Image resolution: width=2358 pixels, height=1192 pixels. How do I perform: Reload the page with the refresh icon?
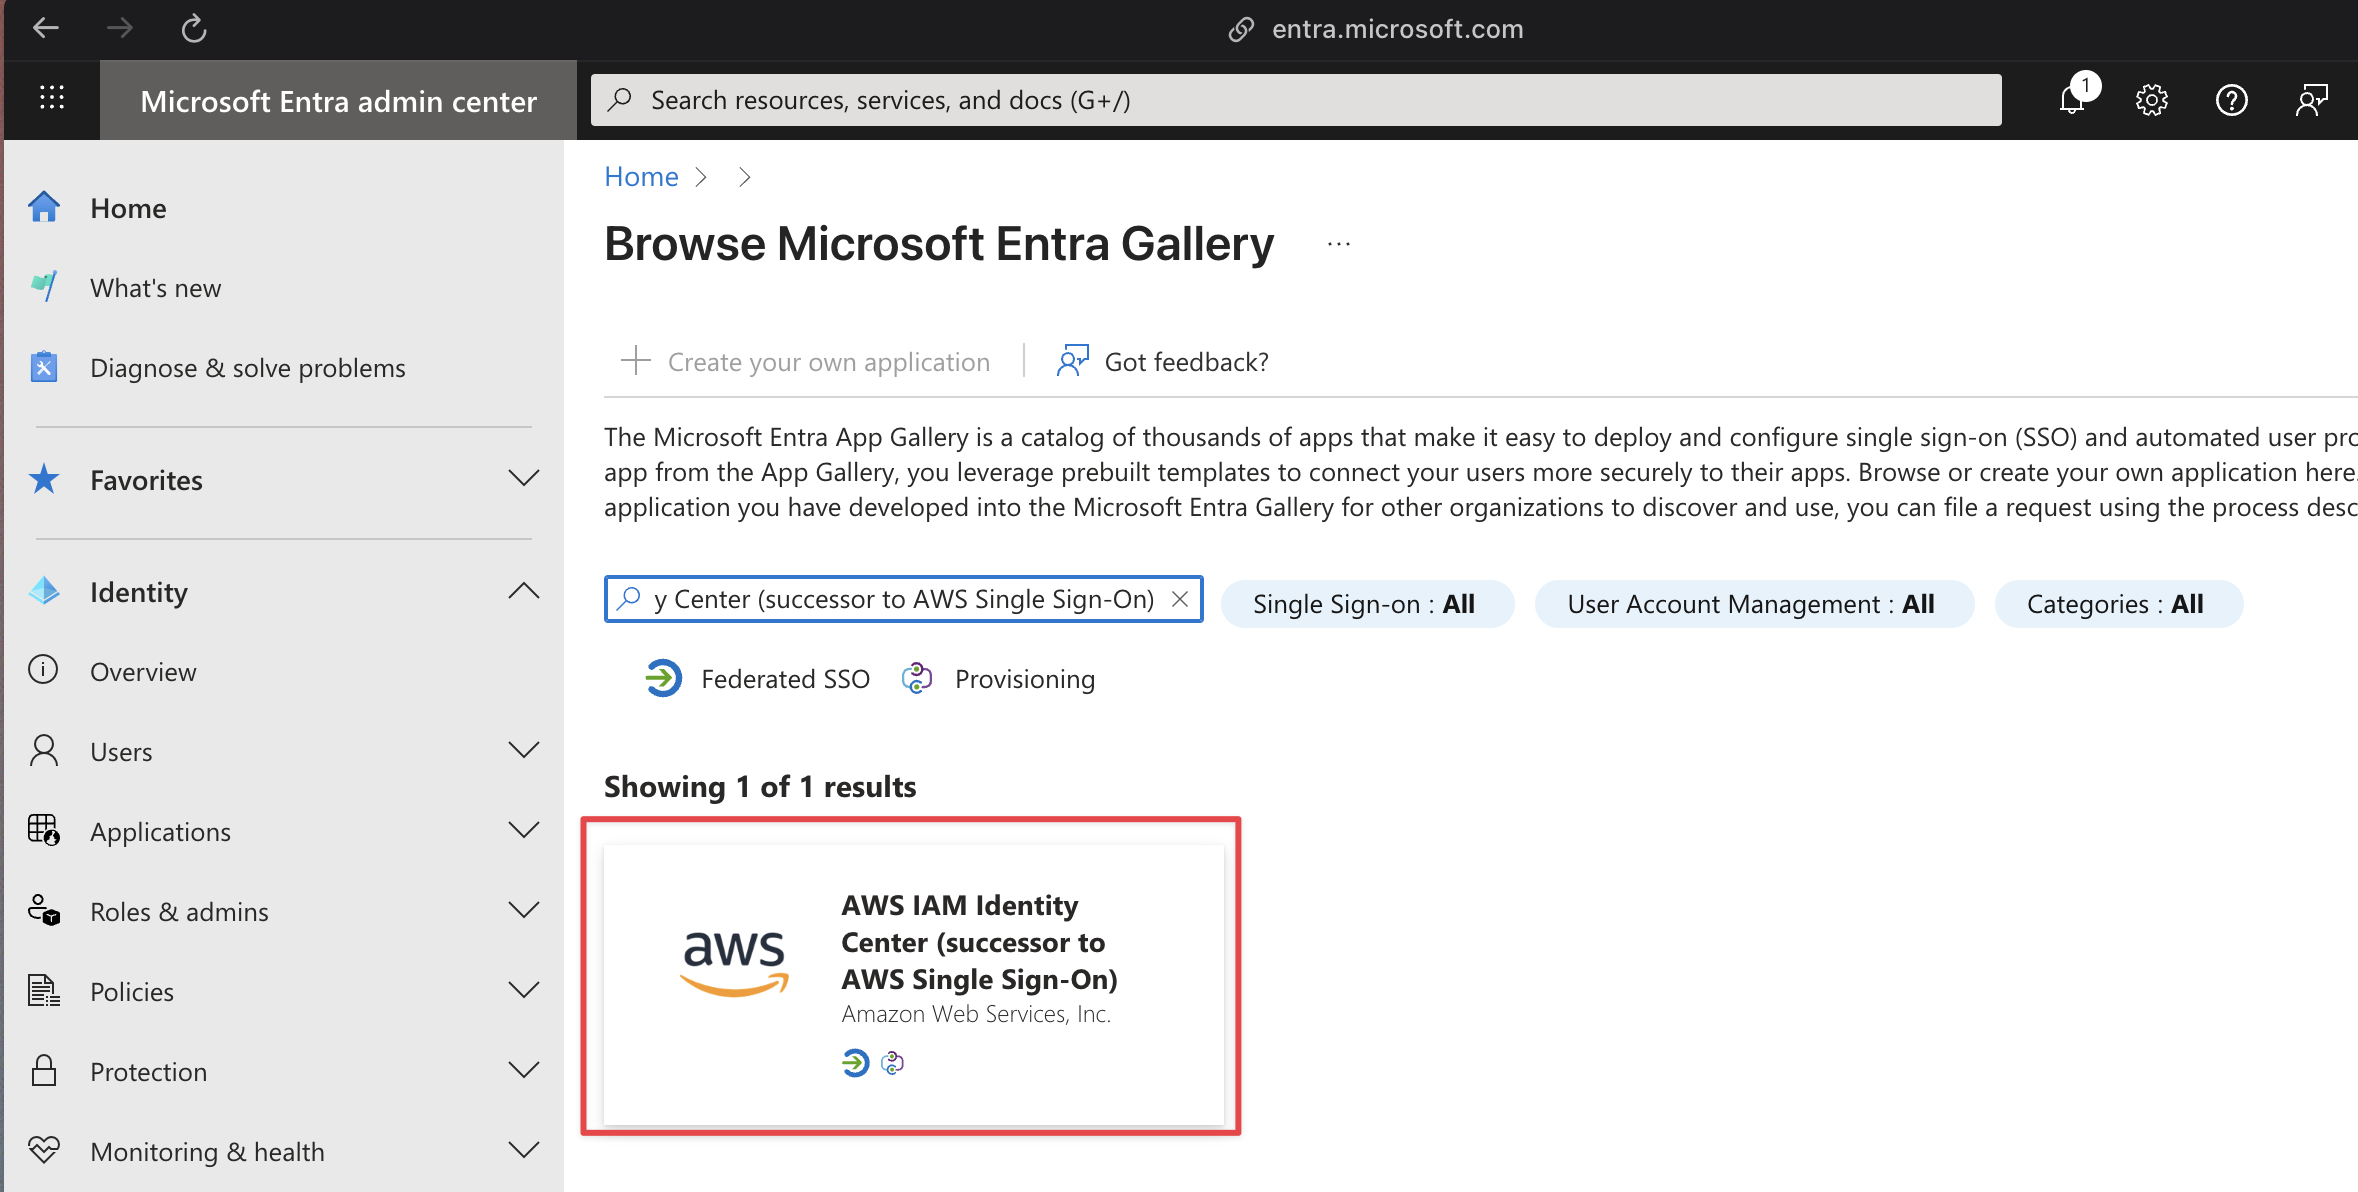[x=194, y=28]
